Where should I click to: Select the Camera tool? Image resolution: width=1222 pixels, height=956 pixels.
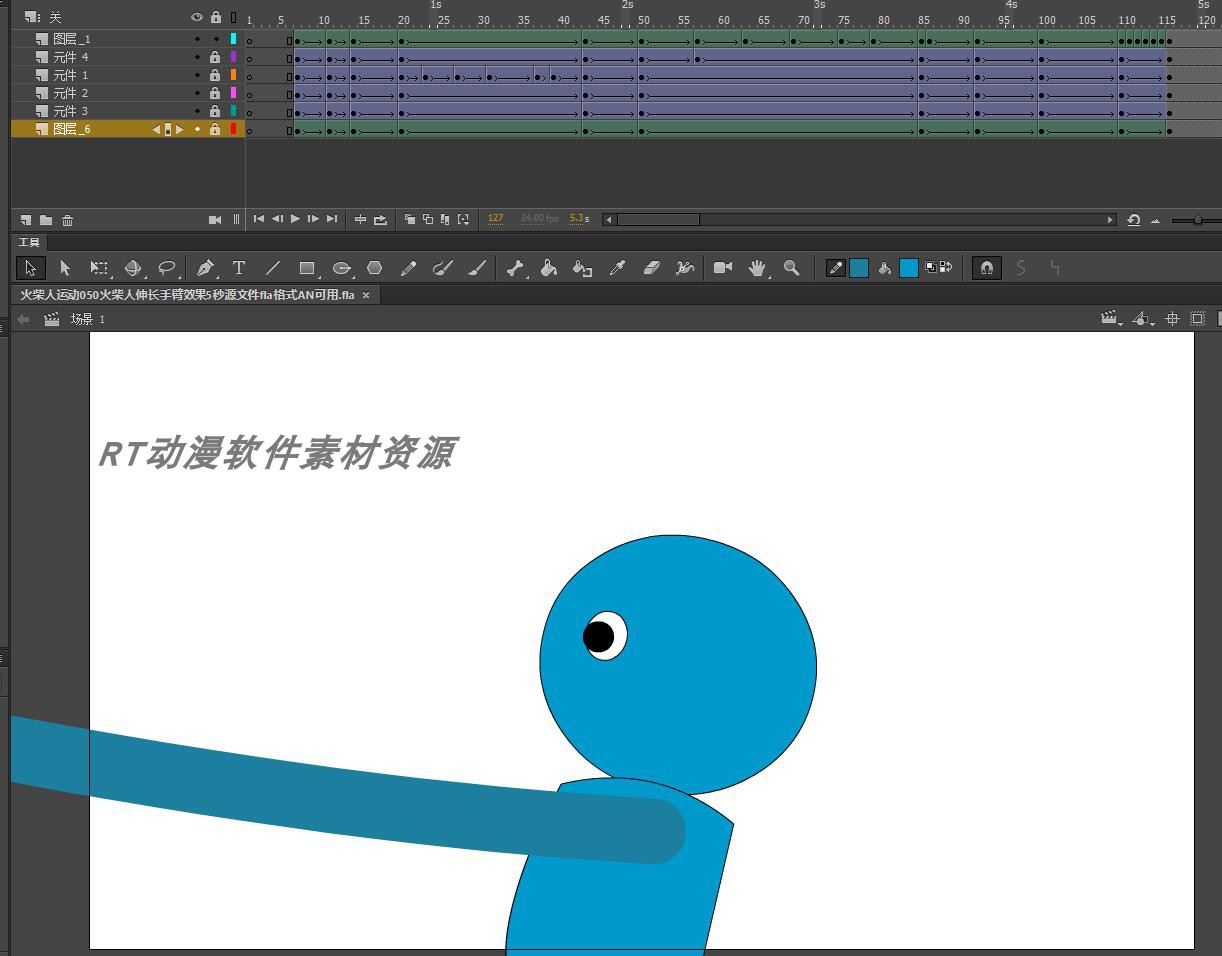pyautogui.click(x=723, y=268)
